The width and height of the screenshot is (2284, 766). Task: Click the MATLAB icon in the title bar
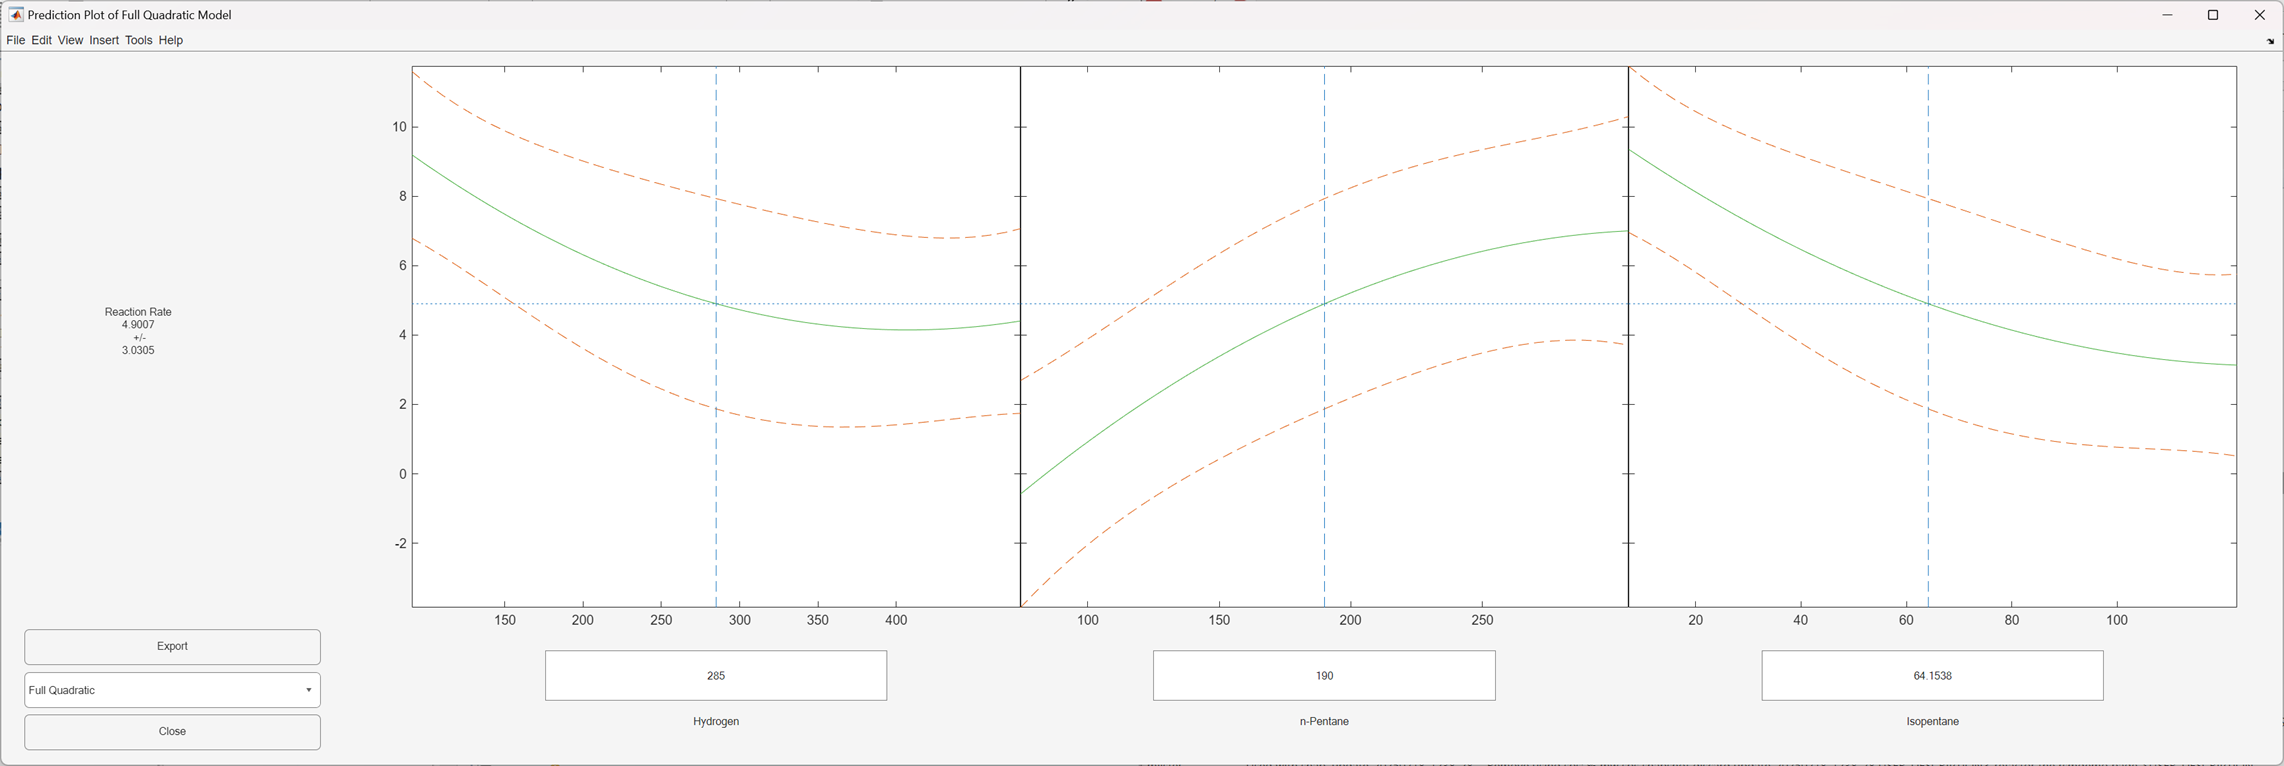tap(16, 15)
